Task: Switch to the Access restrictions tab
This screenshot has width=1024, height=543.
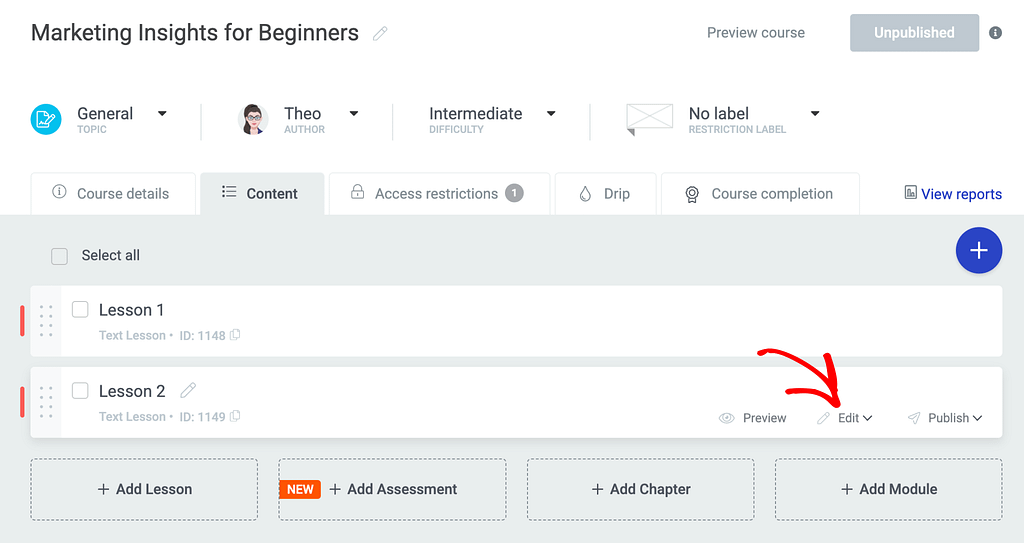Action: pos(438,194)
